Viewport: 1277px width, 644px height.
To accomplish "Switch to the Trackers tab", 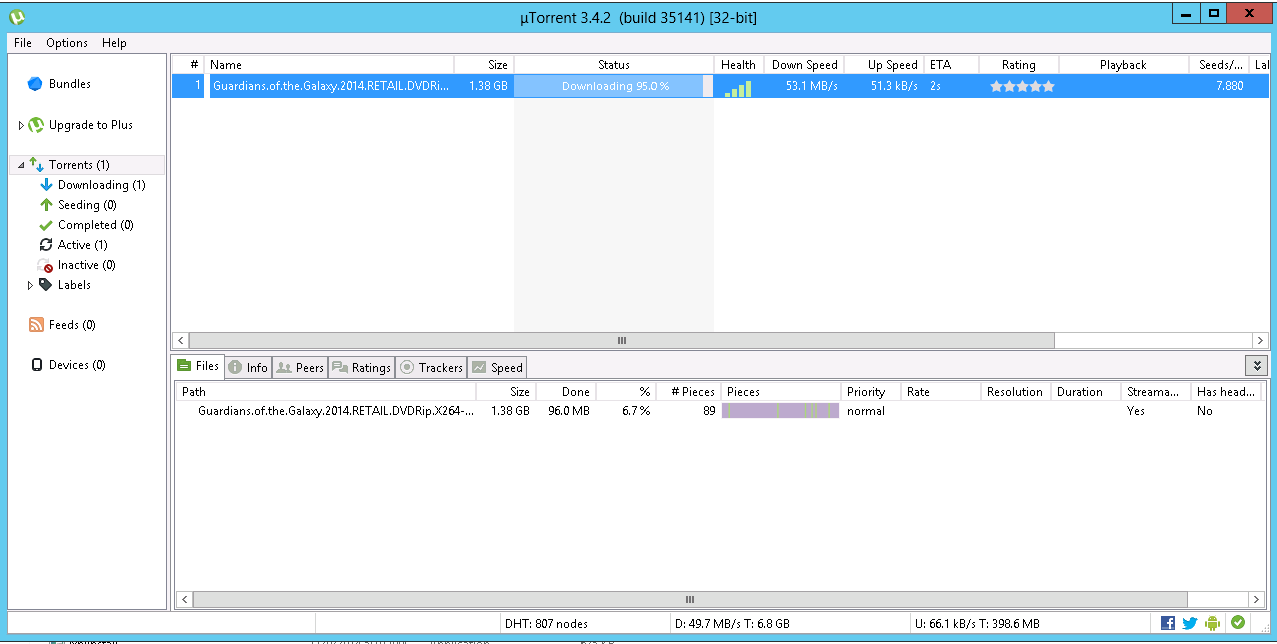I will pyautogui.click(x=432, y=367).
